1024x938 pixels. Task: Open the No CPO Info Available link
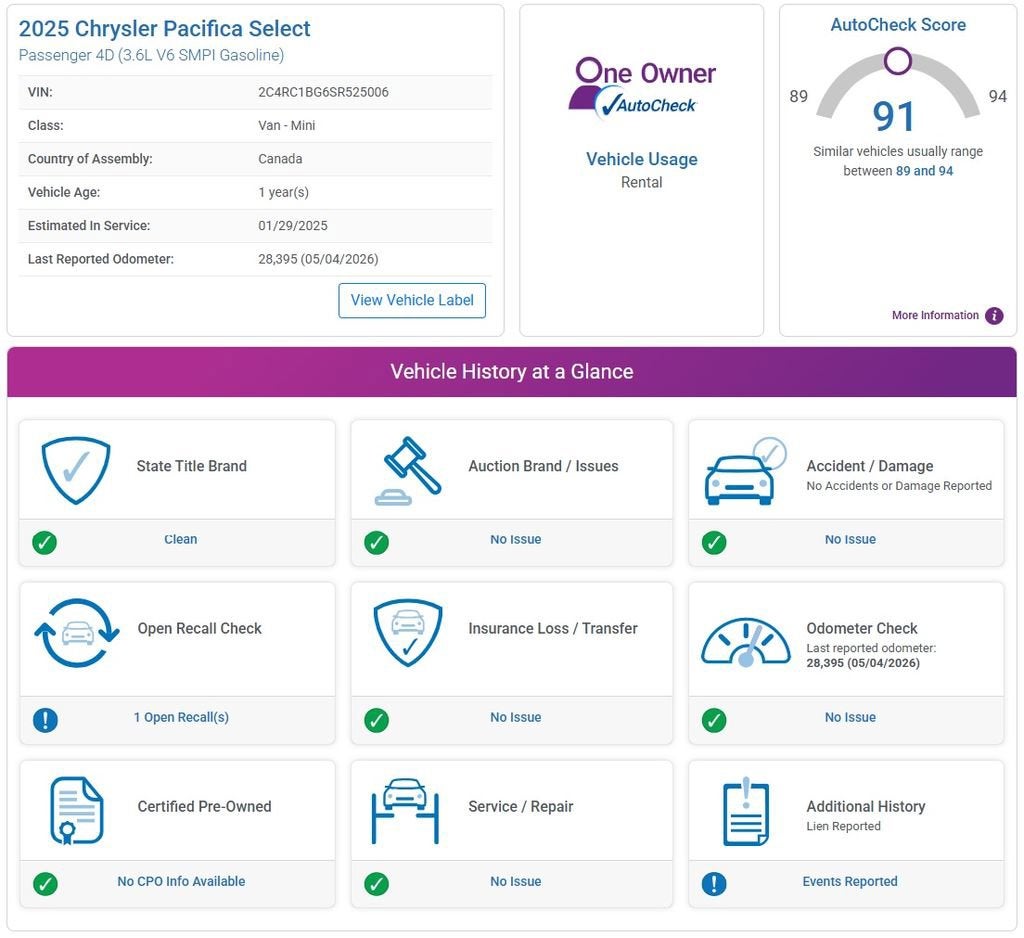point(181,881)
